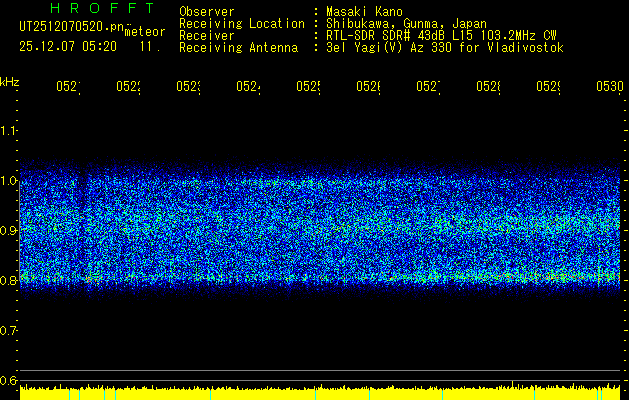Click the 'Receiving Location' field label

point(241,23)
